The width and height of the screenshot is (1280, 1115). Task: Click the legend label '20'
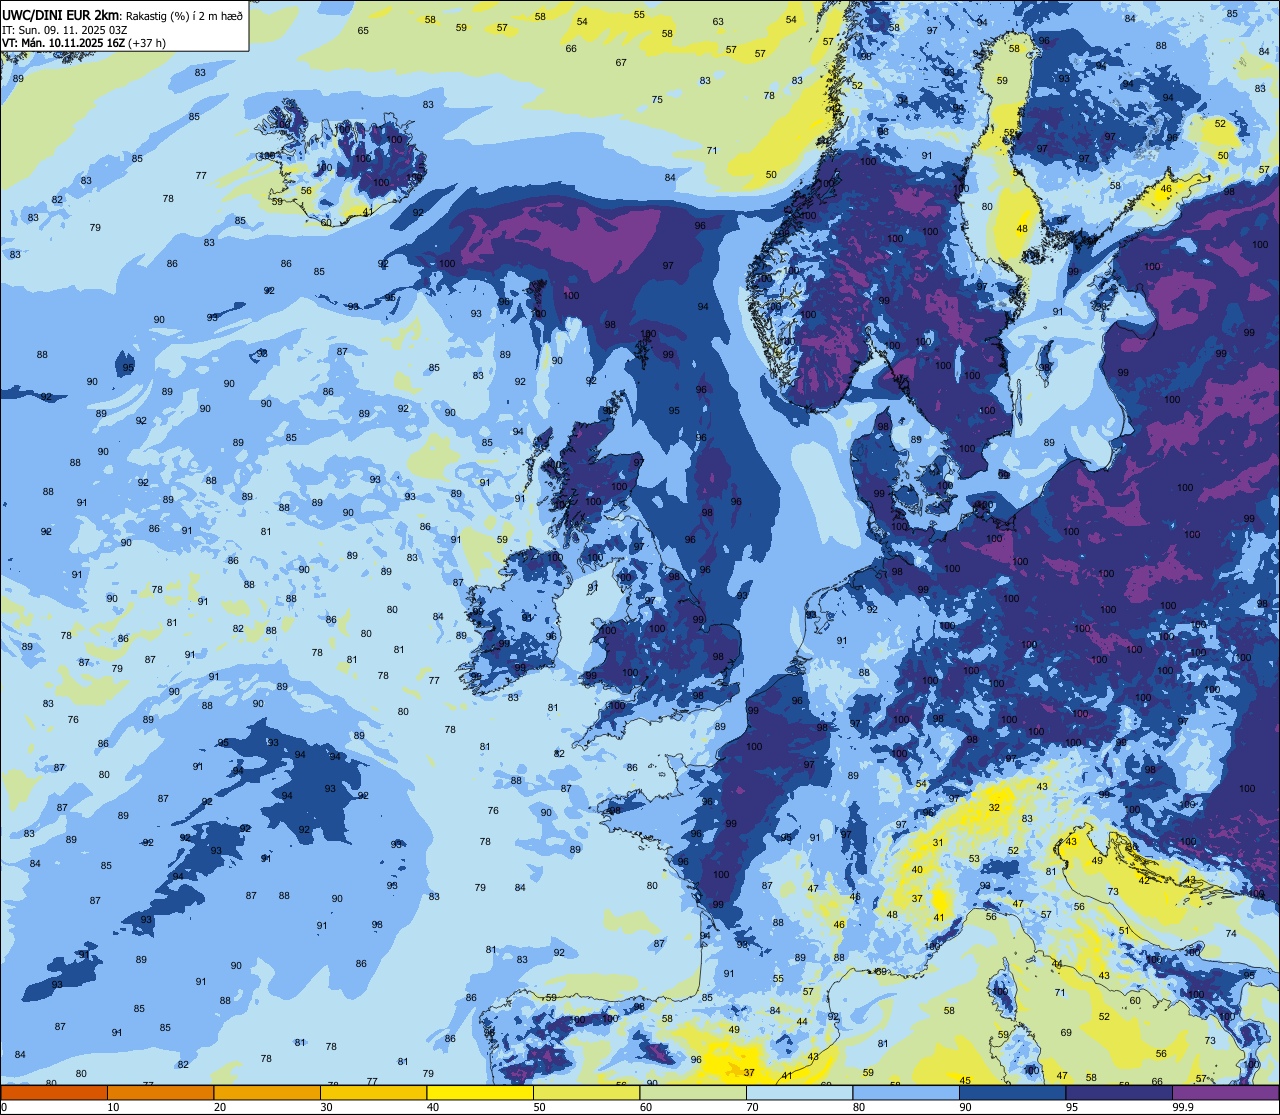220,1107
